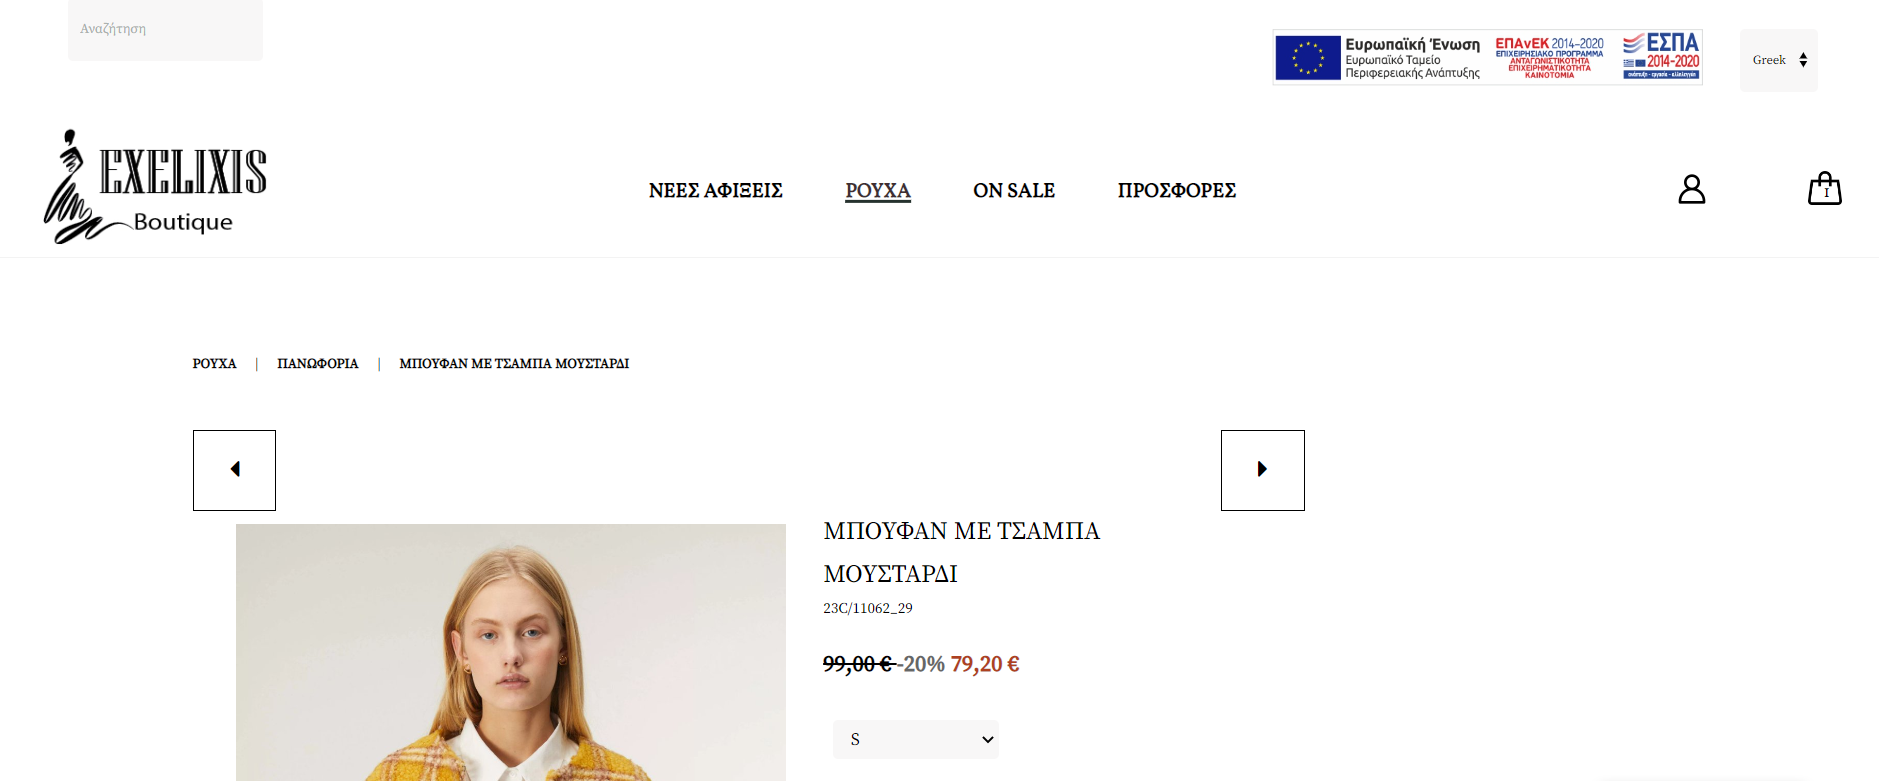
Task: Open the ΝΕΕΣ ΑΦΙΞΕΙΣ menu
Action: pyautogui.click(x=715, y=190)
